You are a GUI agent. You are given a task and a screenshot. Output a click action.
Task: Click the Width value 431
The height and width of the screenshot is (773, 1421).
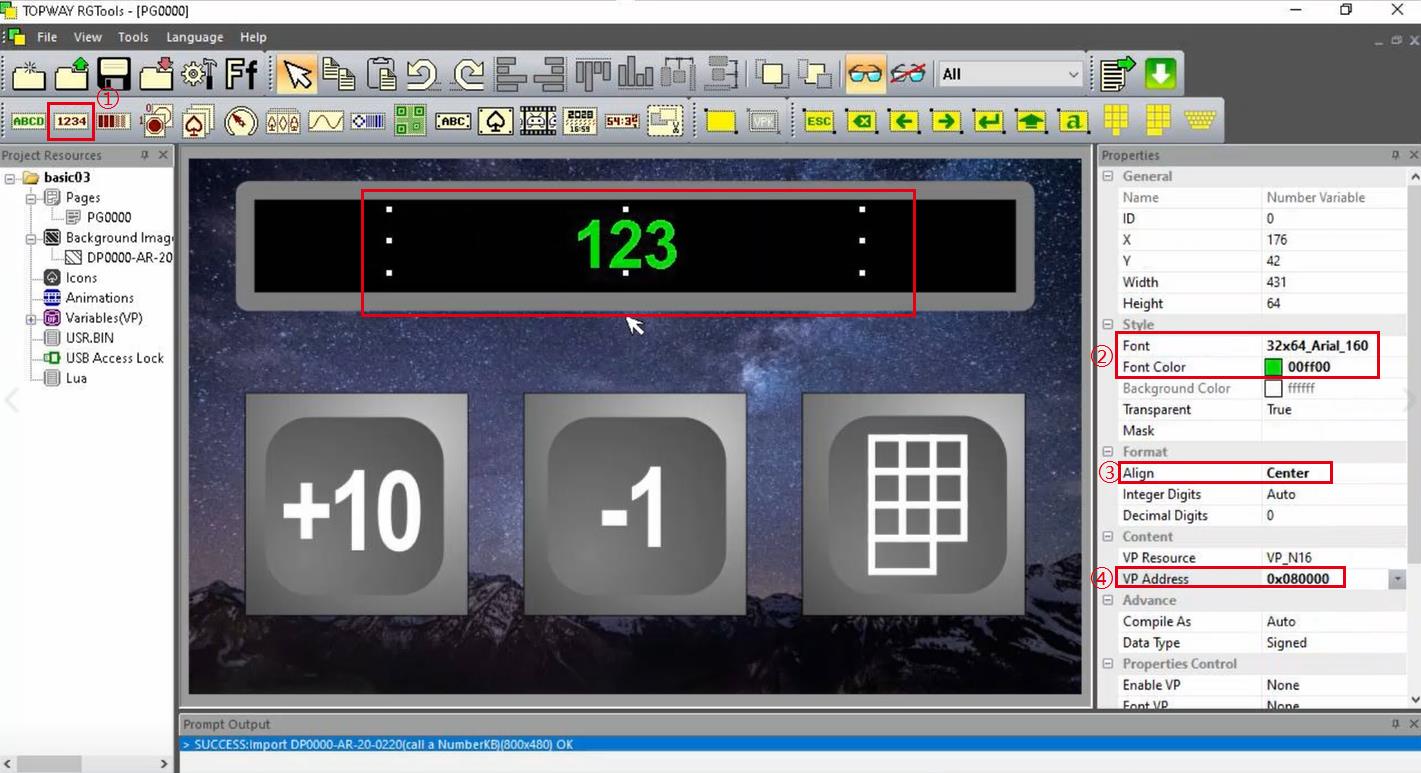1277,282
